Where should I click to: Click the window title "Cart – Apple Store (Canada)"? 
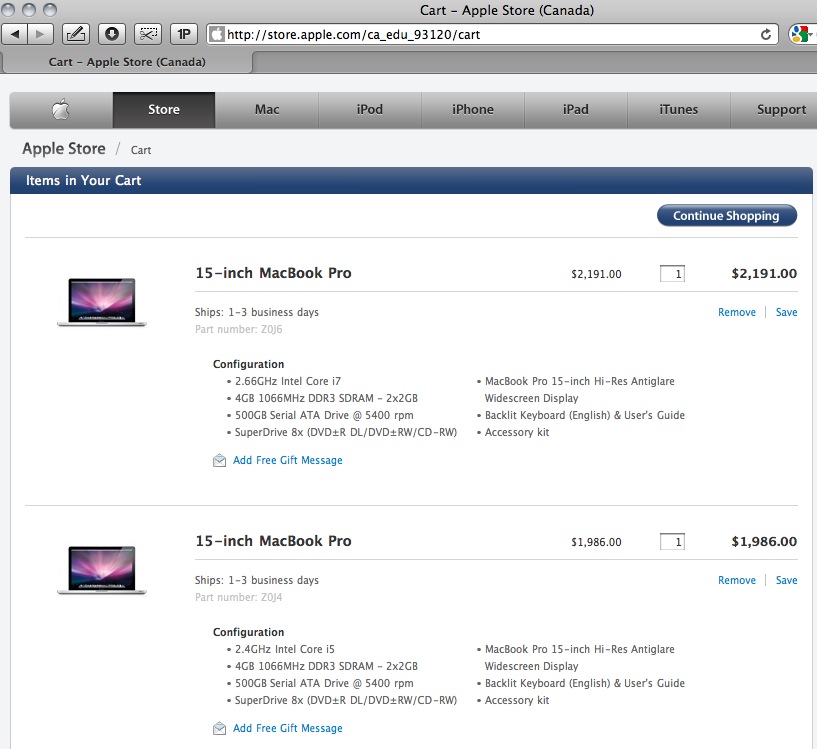tap(506, 10)
